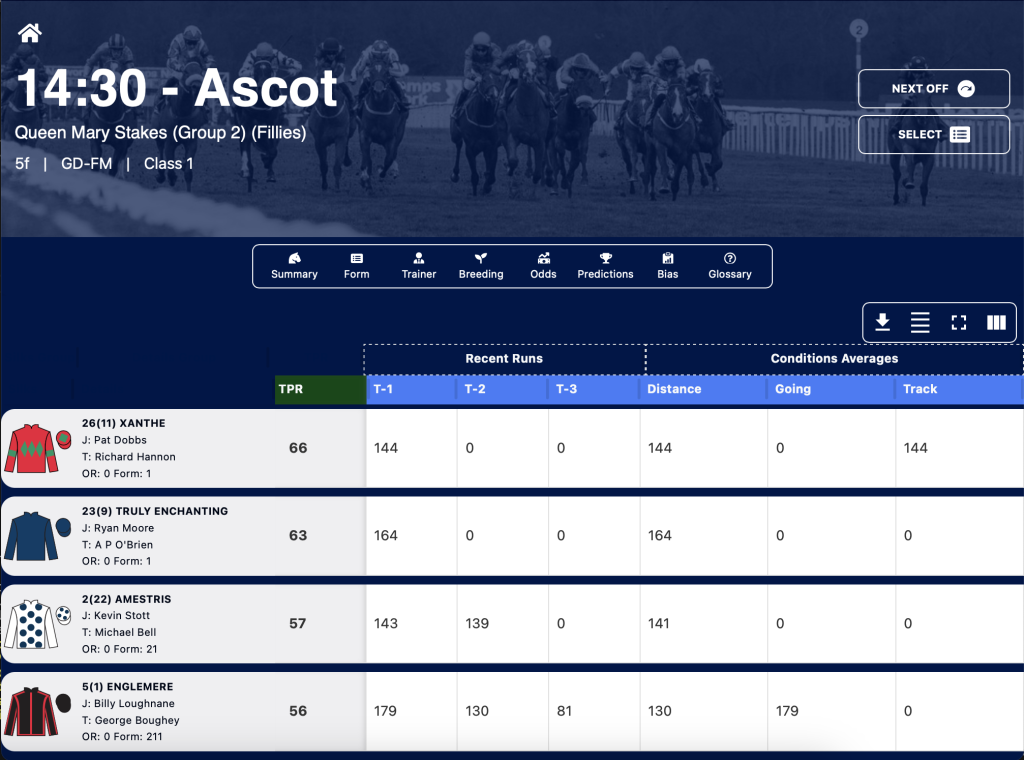Sort by the TPR column header
Image resolution: width=1024 pixels, height=760 pixels.
pyautogui.click(x=321, y=389)
